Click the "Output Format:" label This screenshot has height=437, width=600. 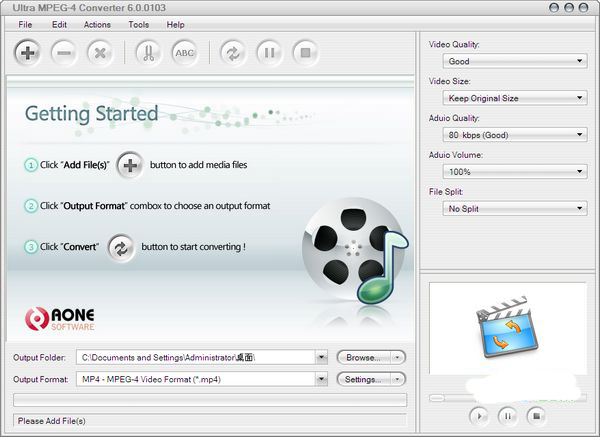coord(41,380)
